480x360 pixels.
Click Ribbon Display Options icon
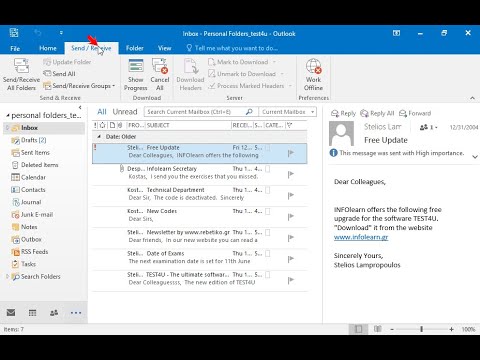point(396,33)
